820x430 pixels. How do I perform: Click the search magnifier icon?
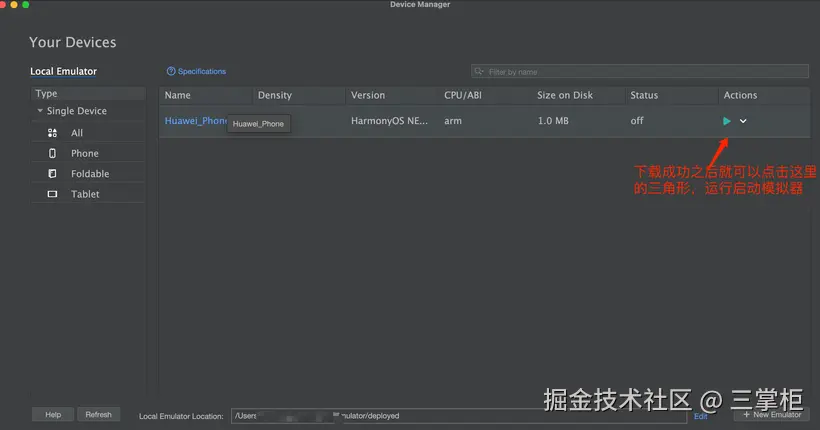tap(479, 71)
